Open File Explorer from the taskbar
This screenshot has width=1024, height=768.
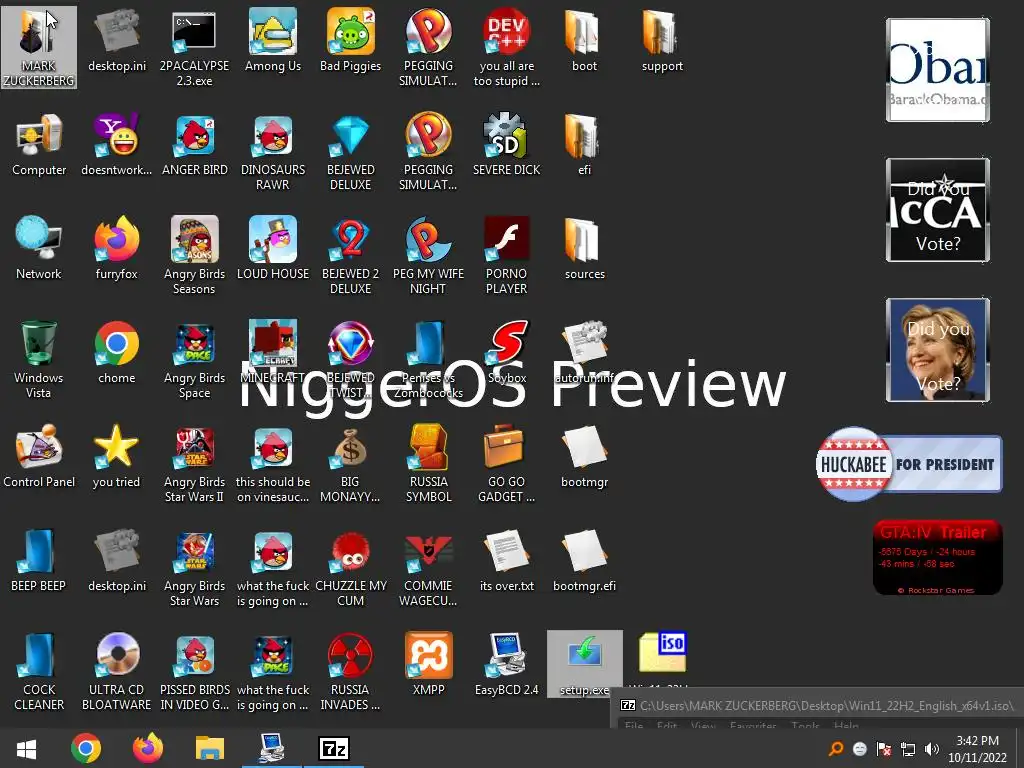tap(210, 748)
